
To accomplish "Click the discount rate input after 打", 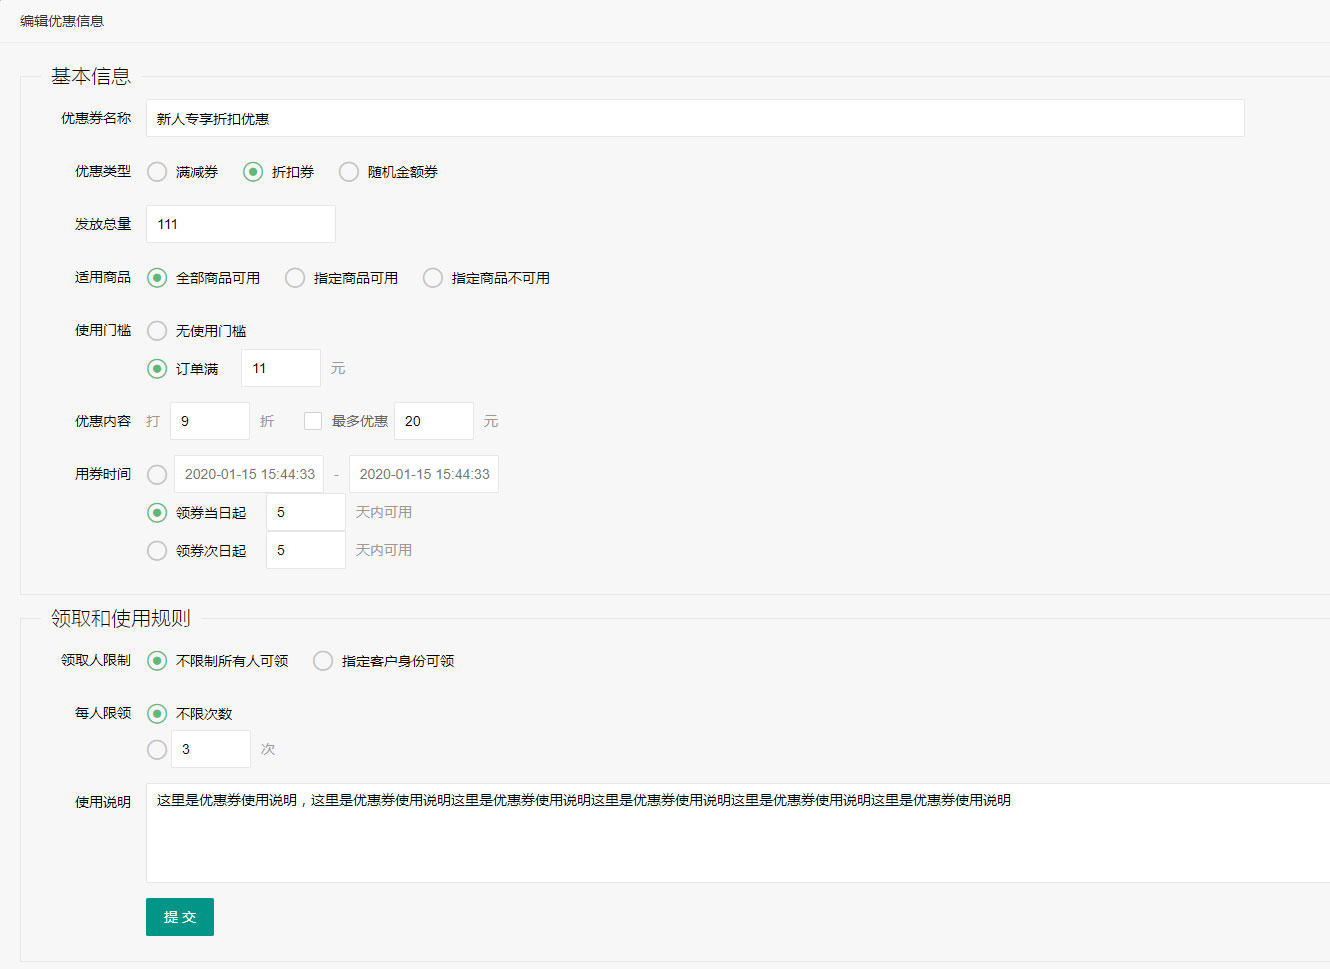I will pyautogui.click(x=210, y=421).
